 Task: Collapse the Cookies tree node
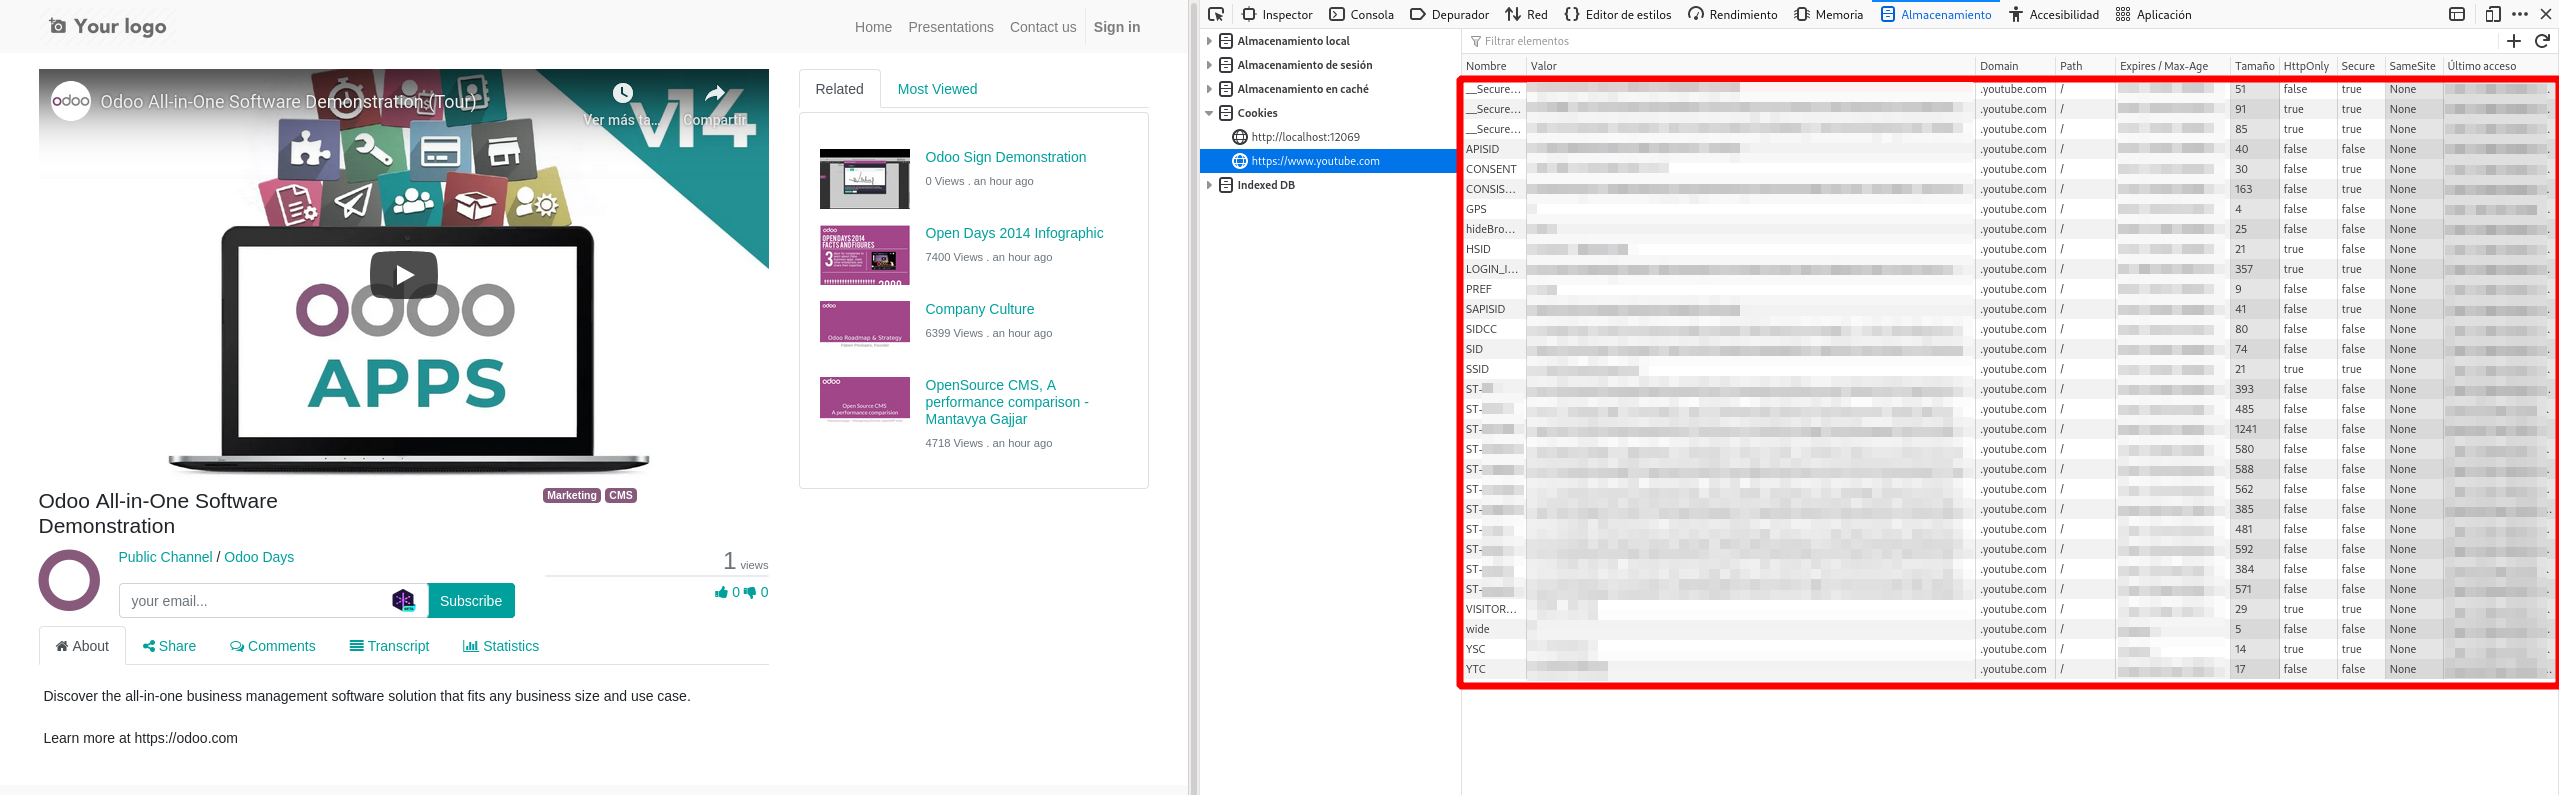click(x=1209, y=113)
